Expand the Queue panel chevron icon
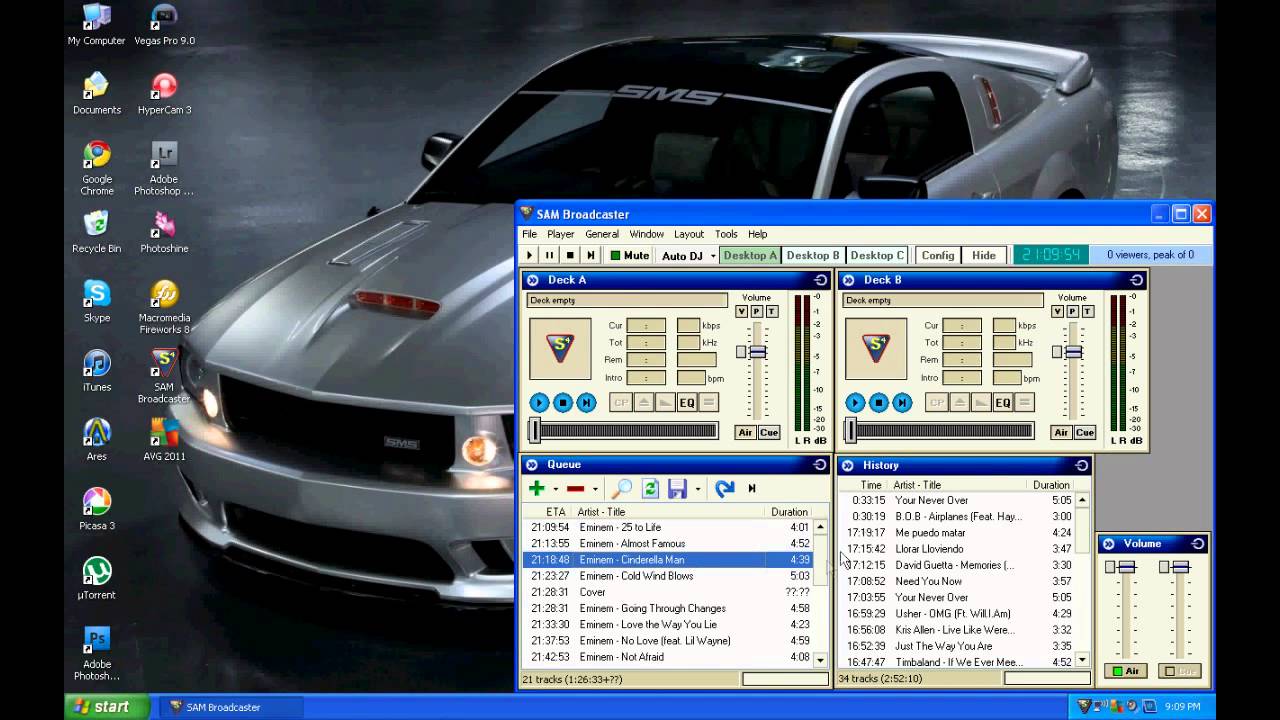The width and height of the screenshot is (1280, 720). (532, 465)
